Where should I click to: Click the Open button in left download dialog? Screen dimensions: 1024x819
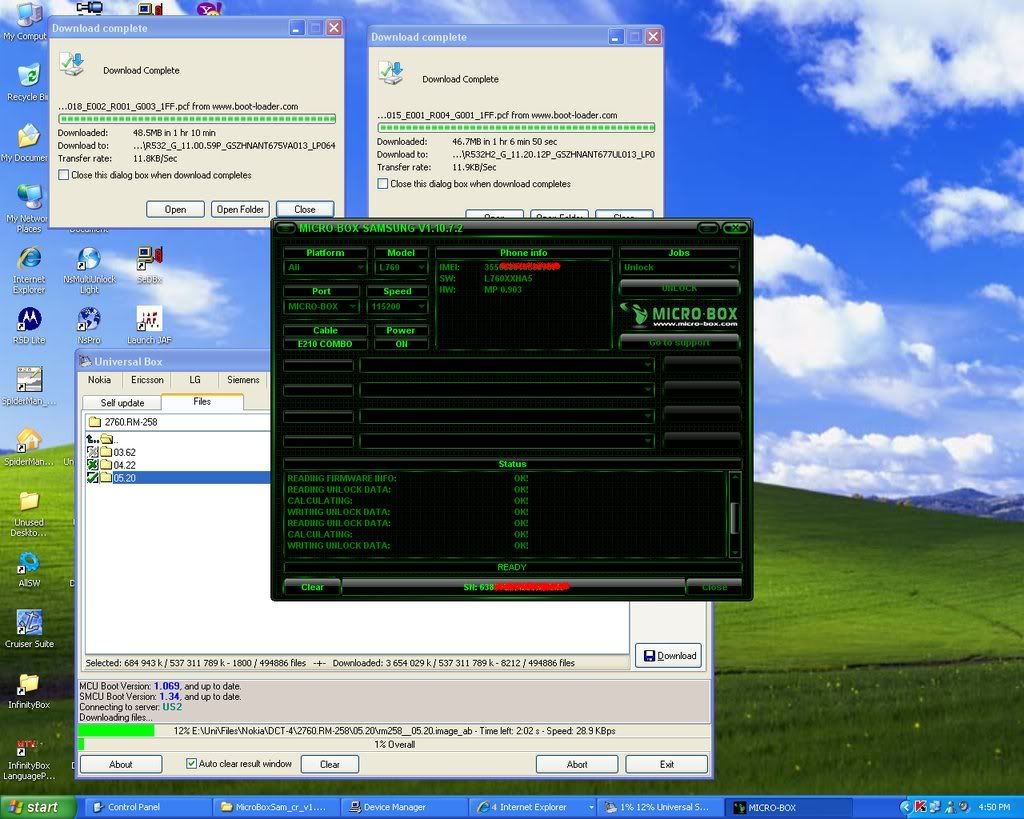click(x=175, y=209)
